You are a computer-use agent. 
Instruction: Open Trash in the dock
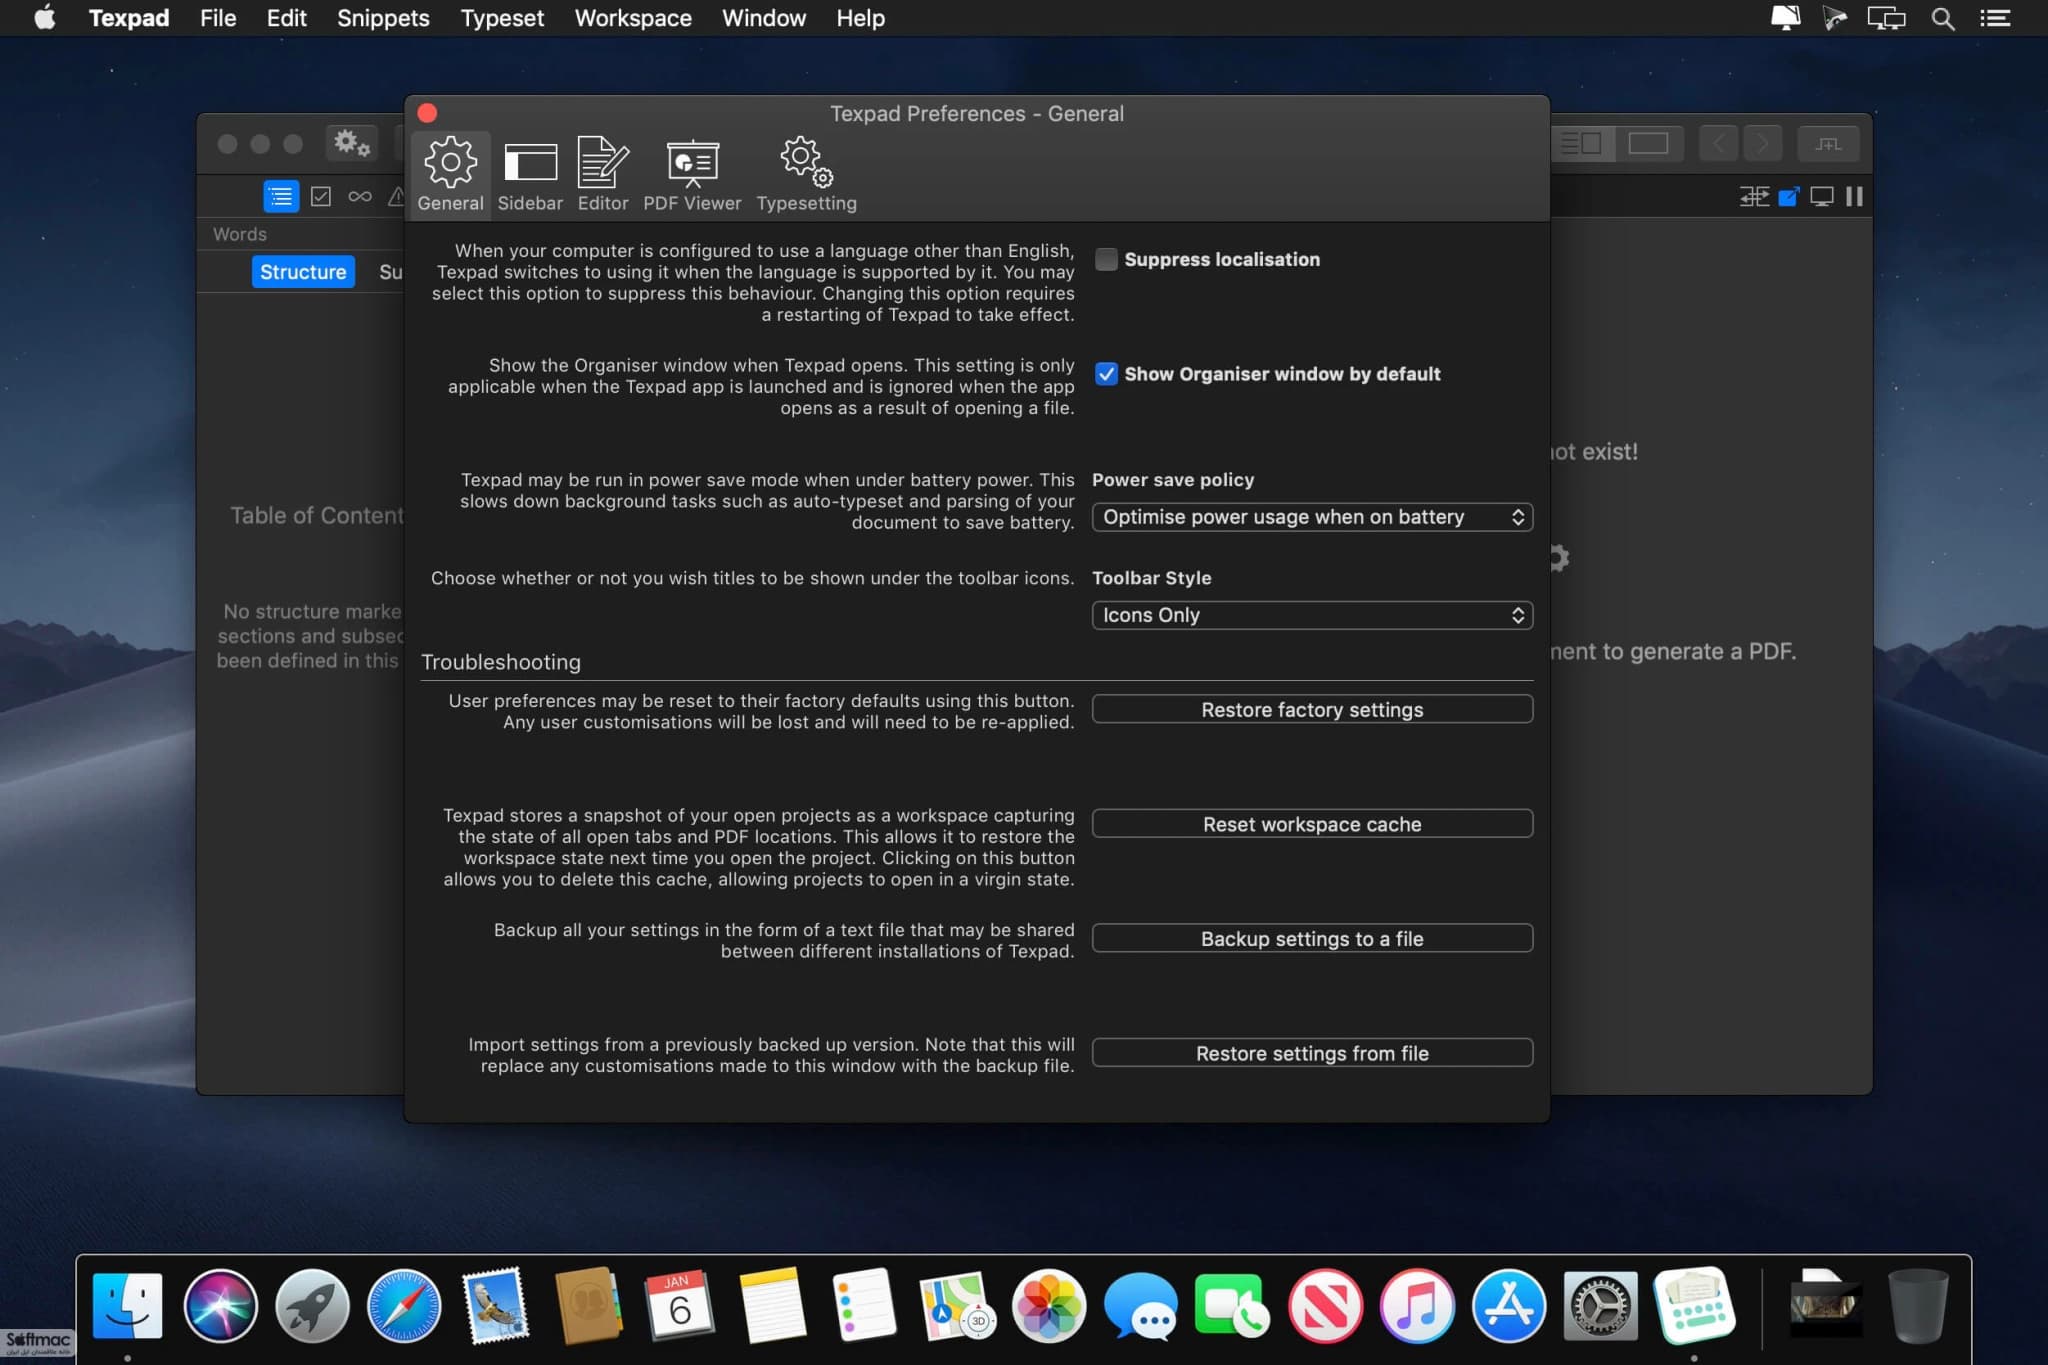point(1917,1306)
